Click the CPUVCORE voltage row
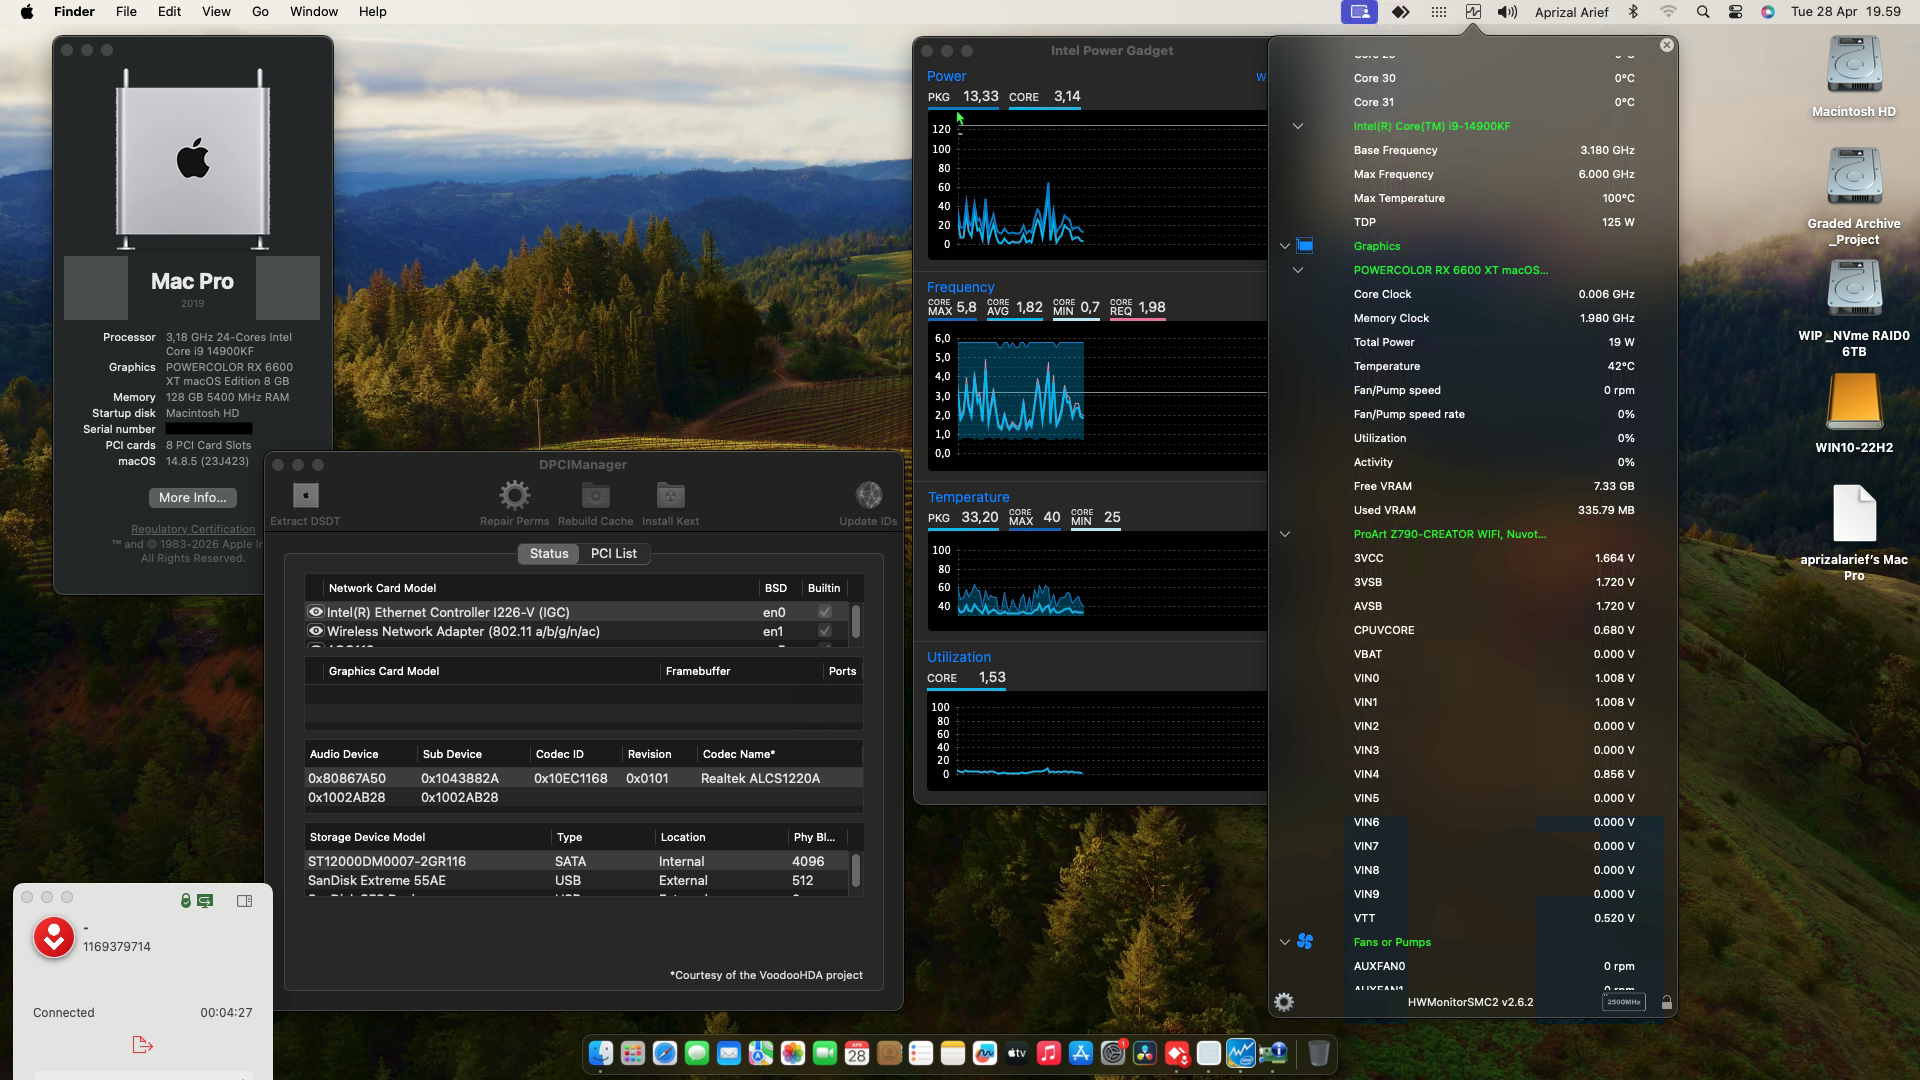This screenshot has width=1920, height=1080. (x=1494, y=630)
